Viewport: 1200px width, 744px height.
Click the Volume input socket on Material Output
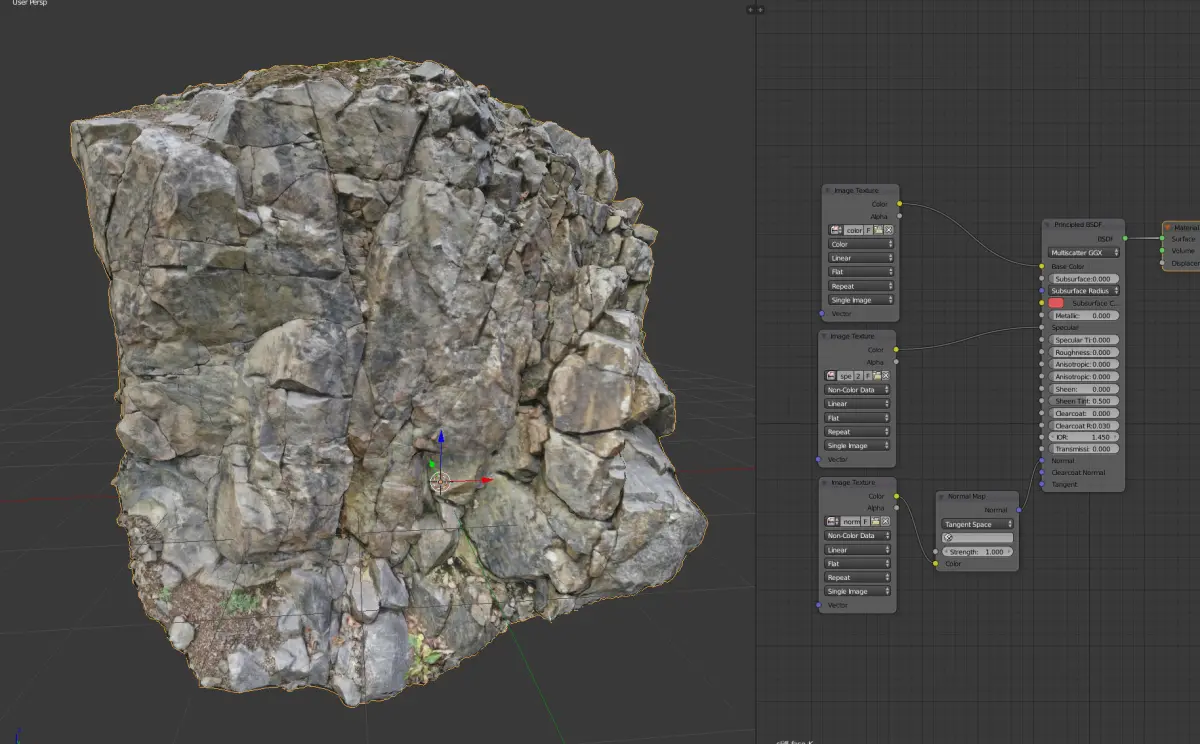[1162, 250]
